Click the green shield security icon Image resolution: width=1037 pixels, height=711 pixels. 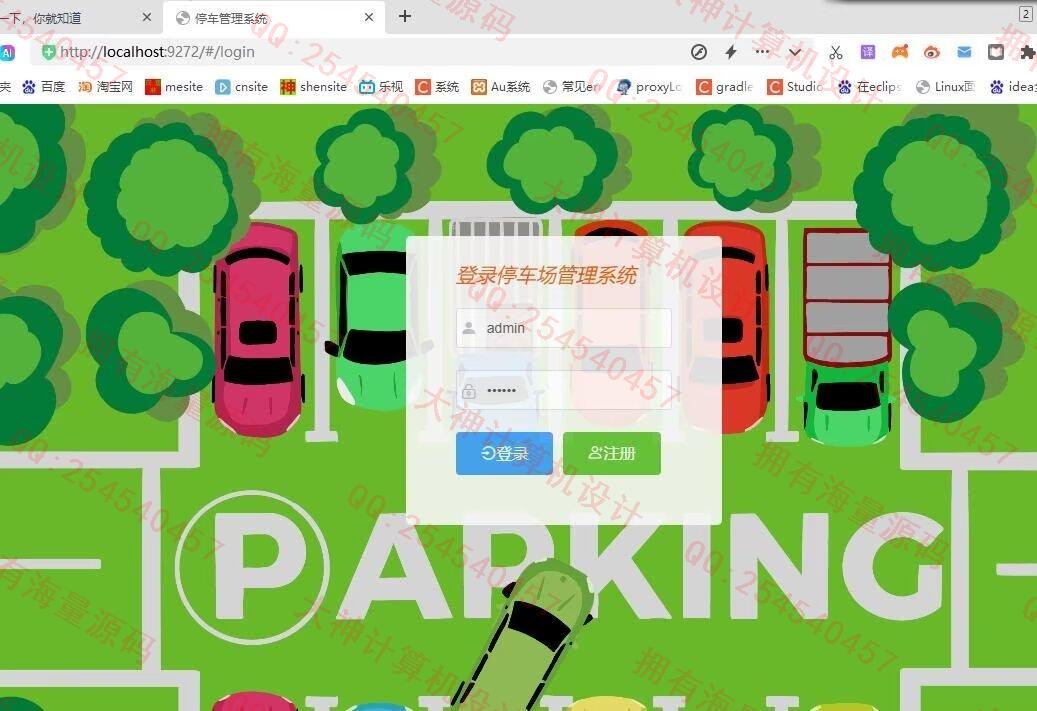tap(48, 52)
